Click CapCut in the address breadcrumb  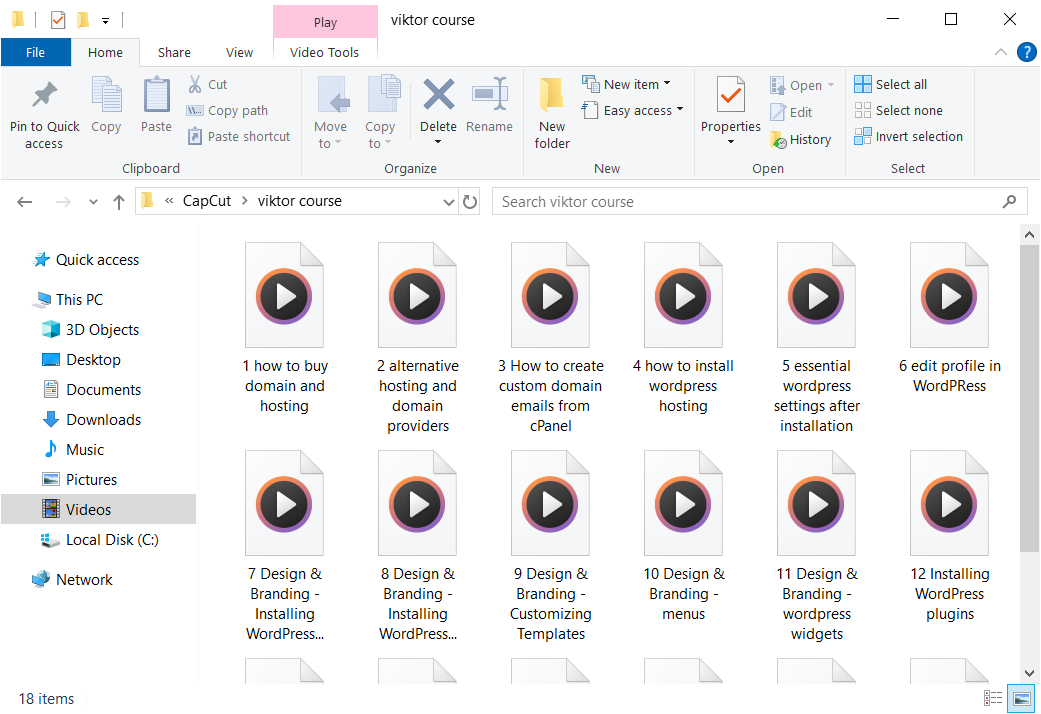click(207, 201)
